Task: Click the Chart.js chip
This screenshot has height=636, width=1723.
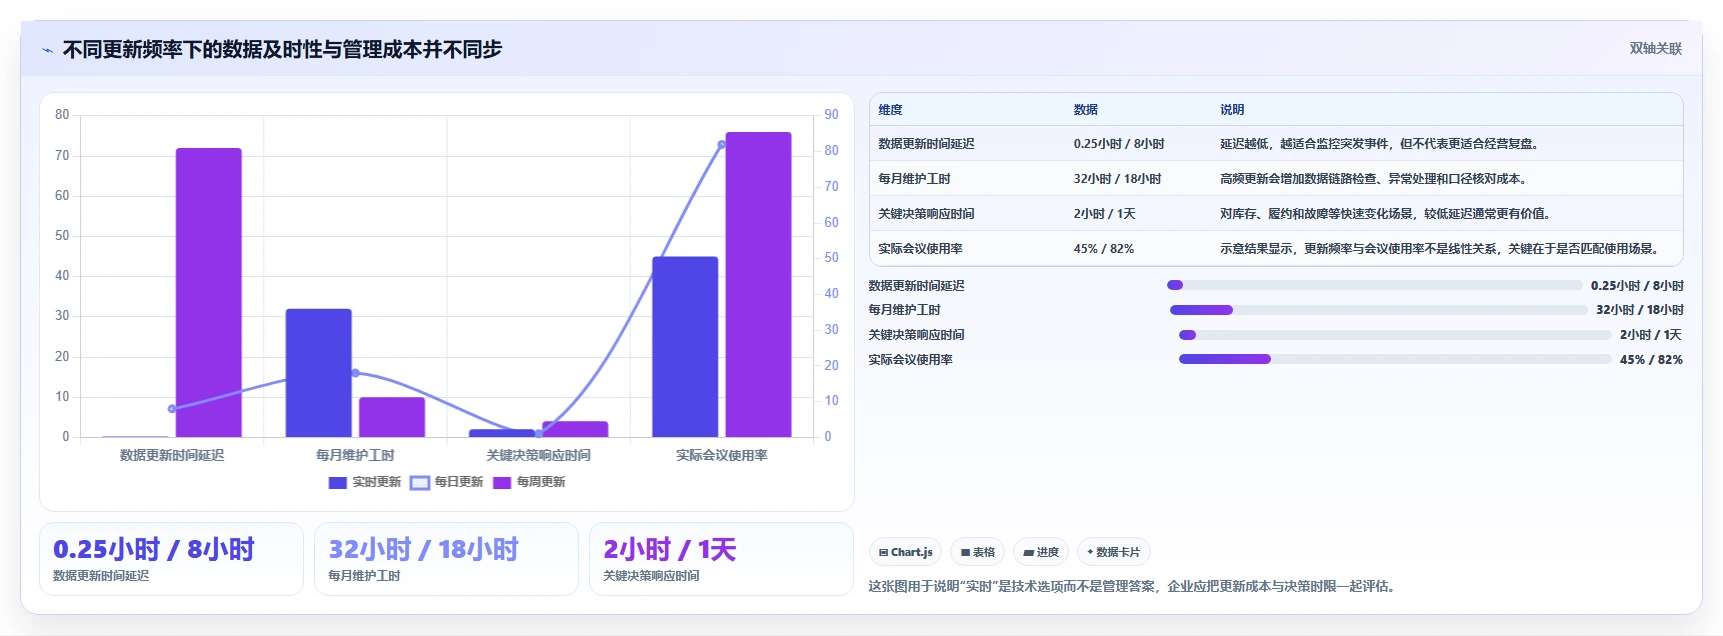Action: click(906, 552)
